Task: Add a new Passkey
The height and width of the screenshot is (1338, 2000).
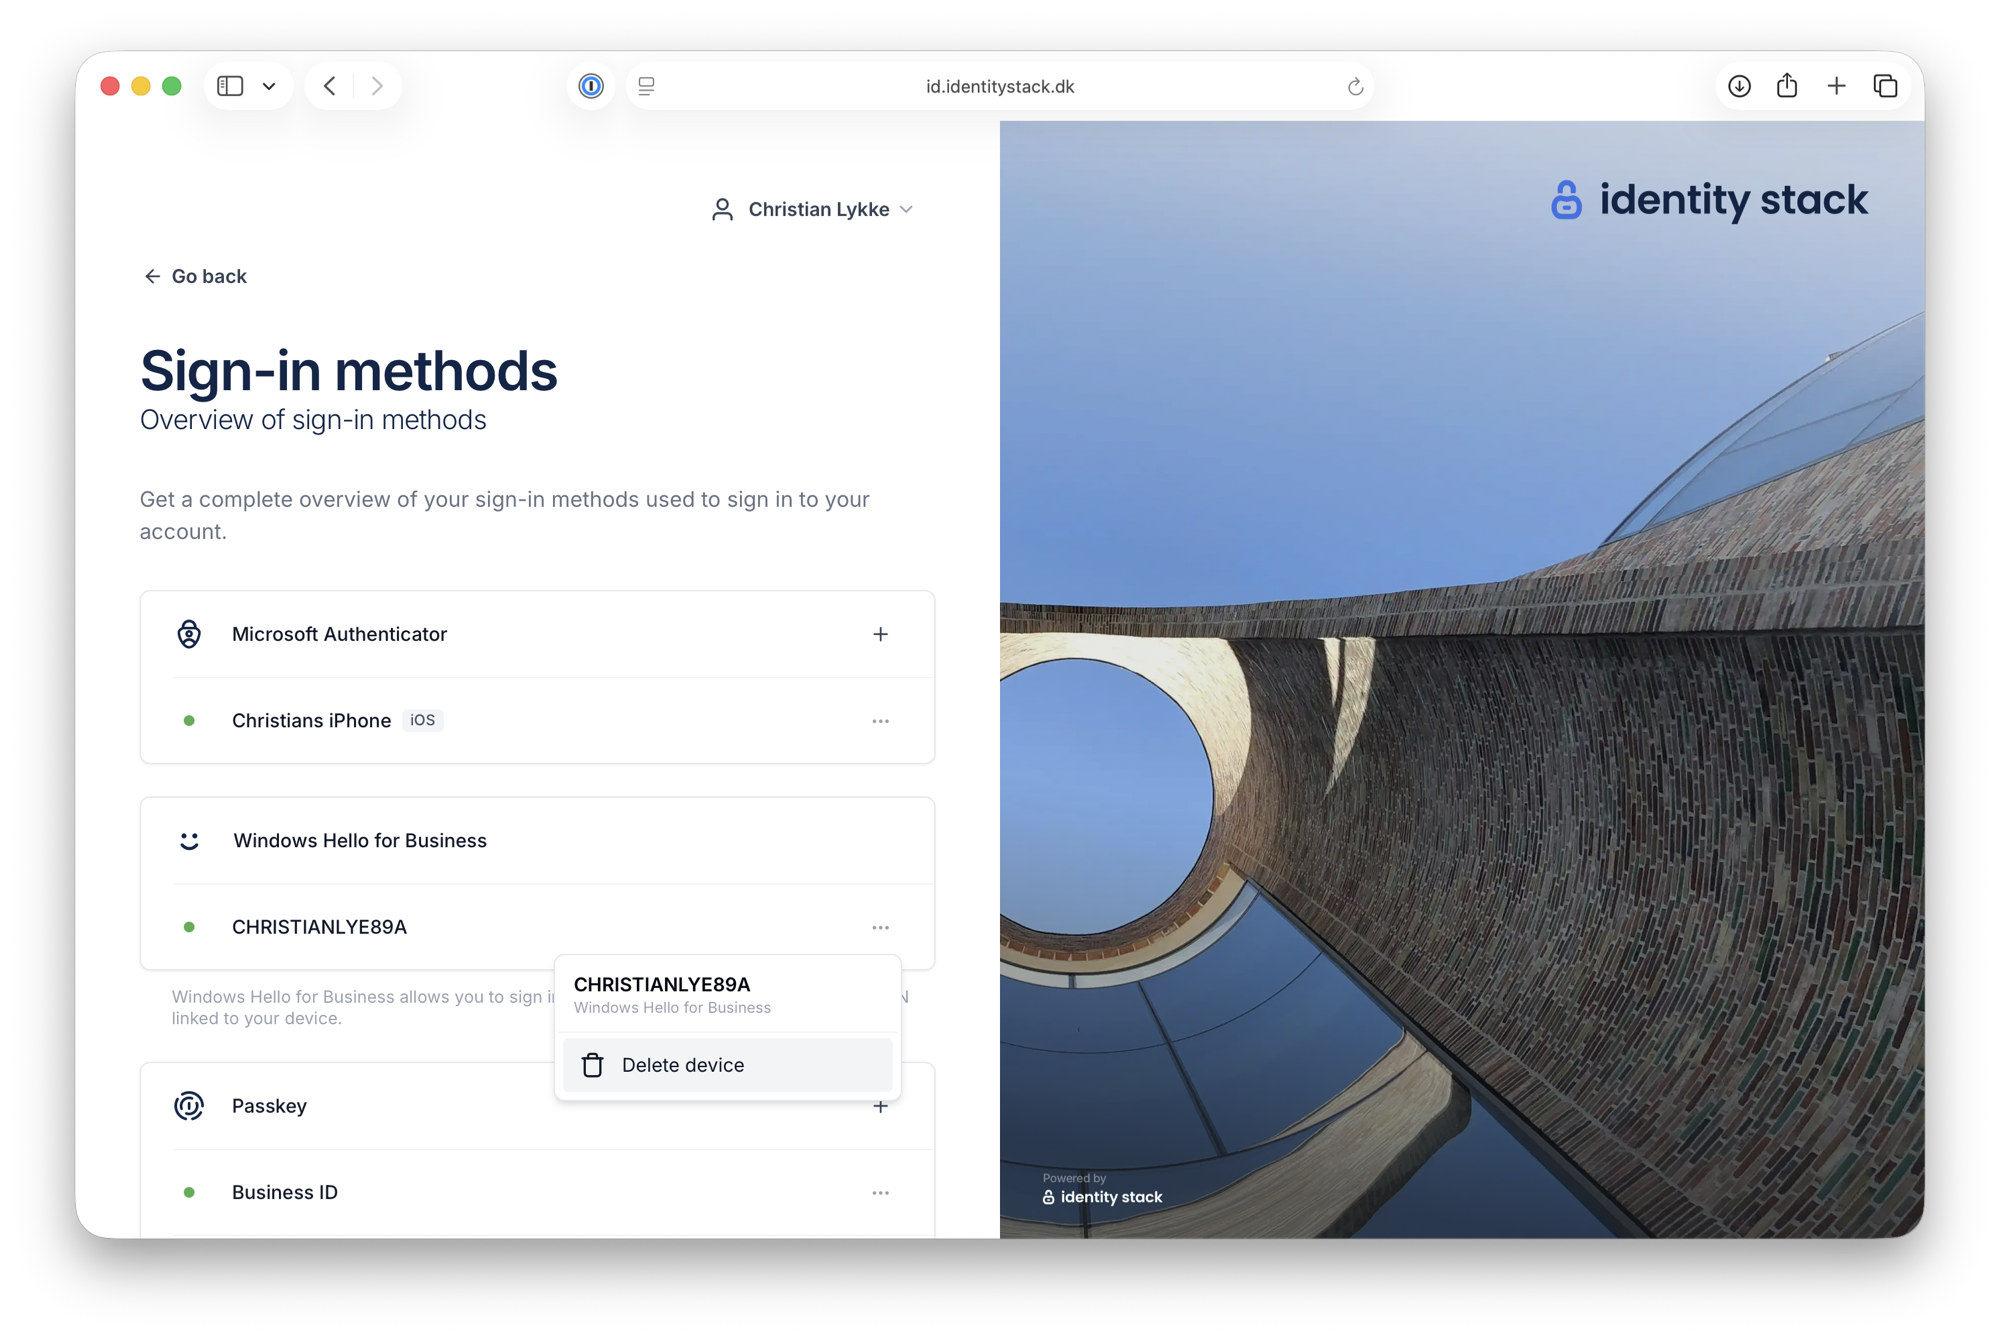Action: 880,1106
